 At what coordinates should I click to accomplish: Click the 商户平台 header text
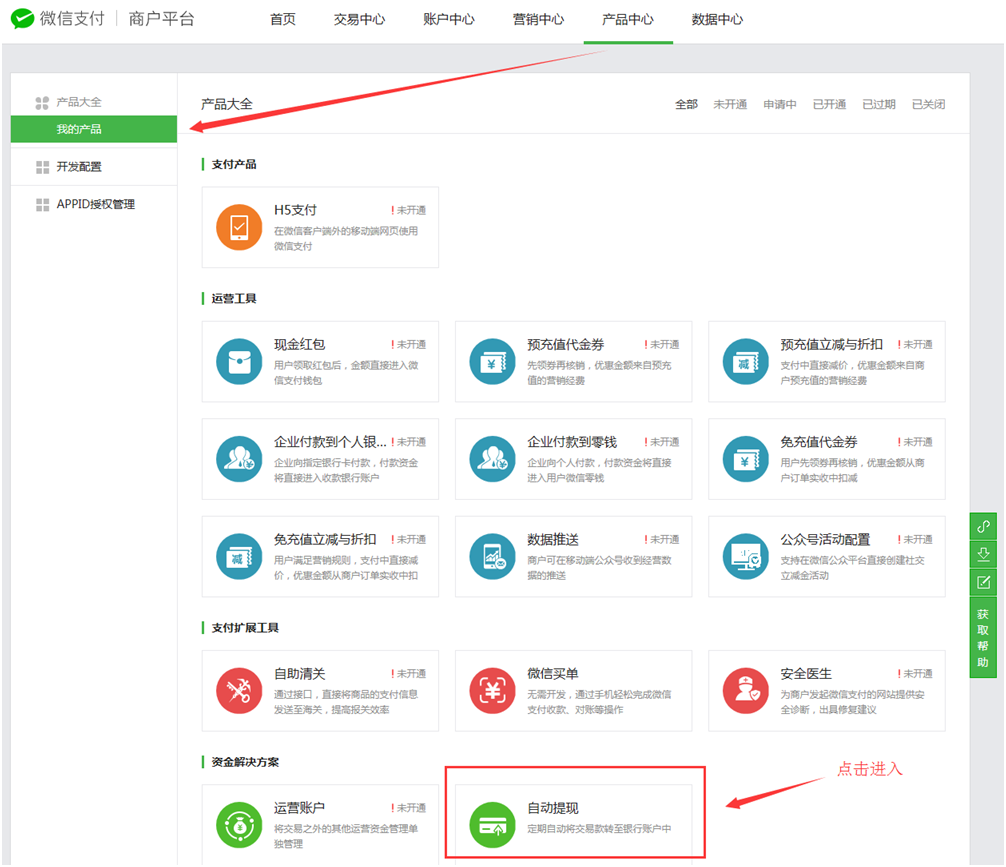click(161, 19)
